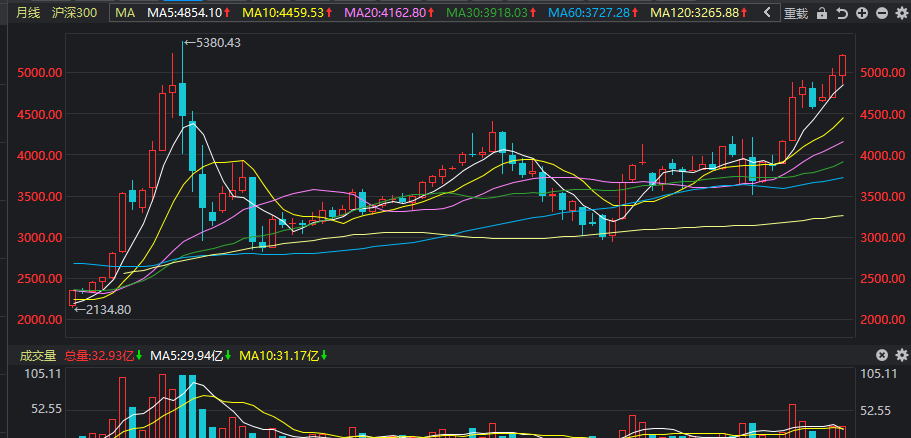911x438 pixels.
Task: Select the 月线 monthly period label
Action: 28,12
